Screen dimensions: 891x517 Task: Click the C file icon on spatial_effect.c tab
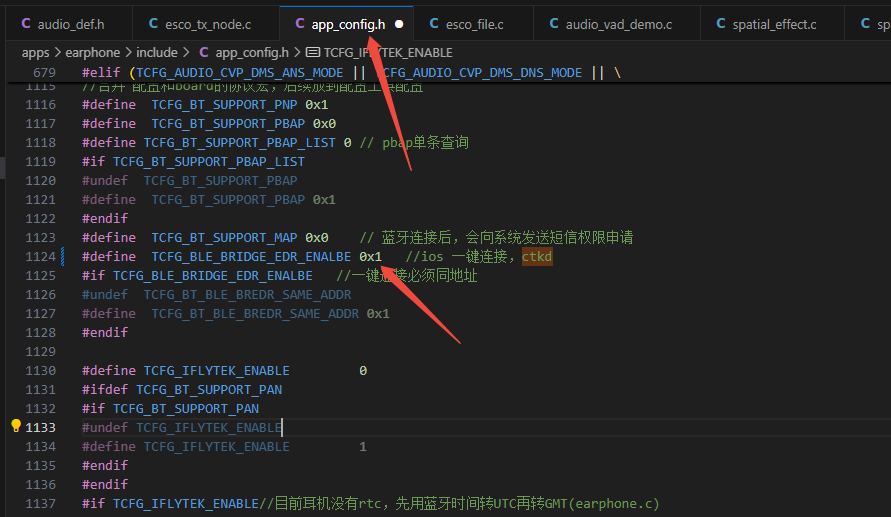click(721, 23)
